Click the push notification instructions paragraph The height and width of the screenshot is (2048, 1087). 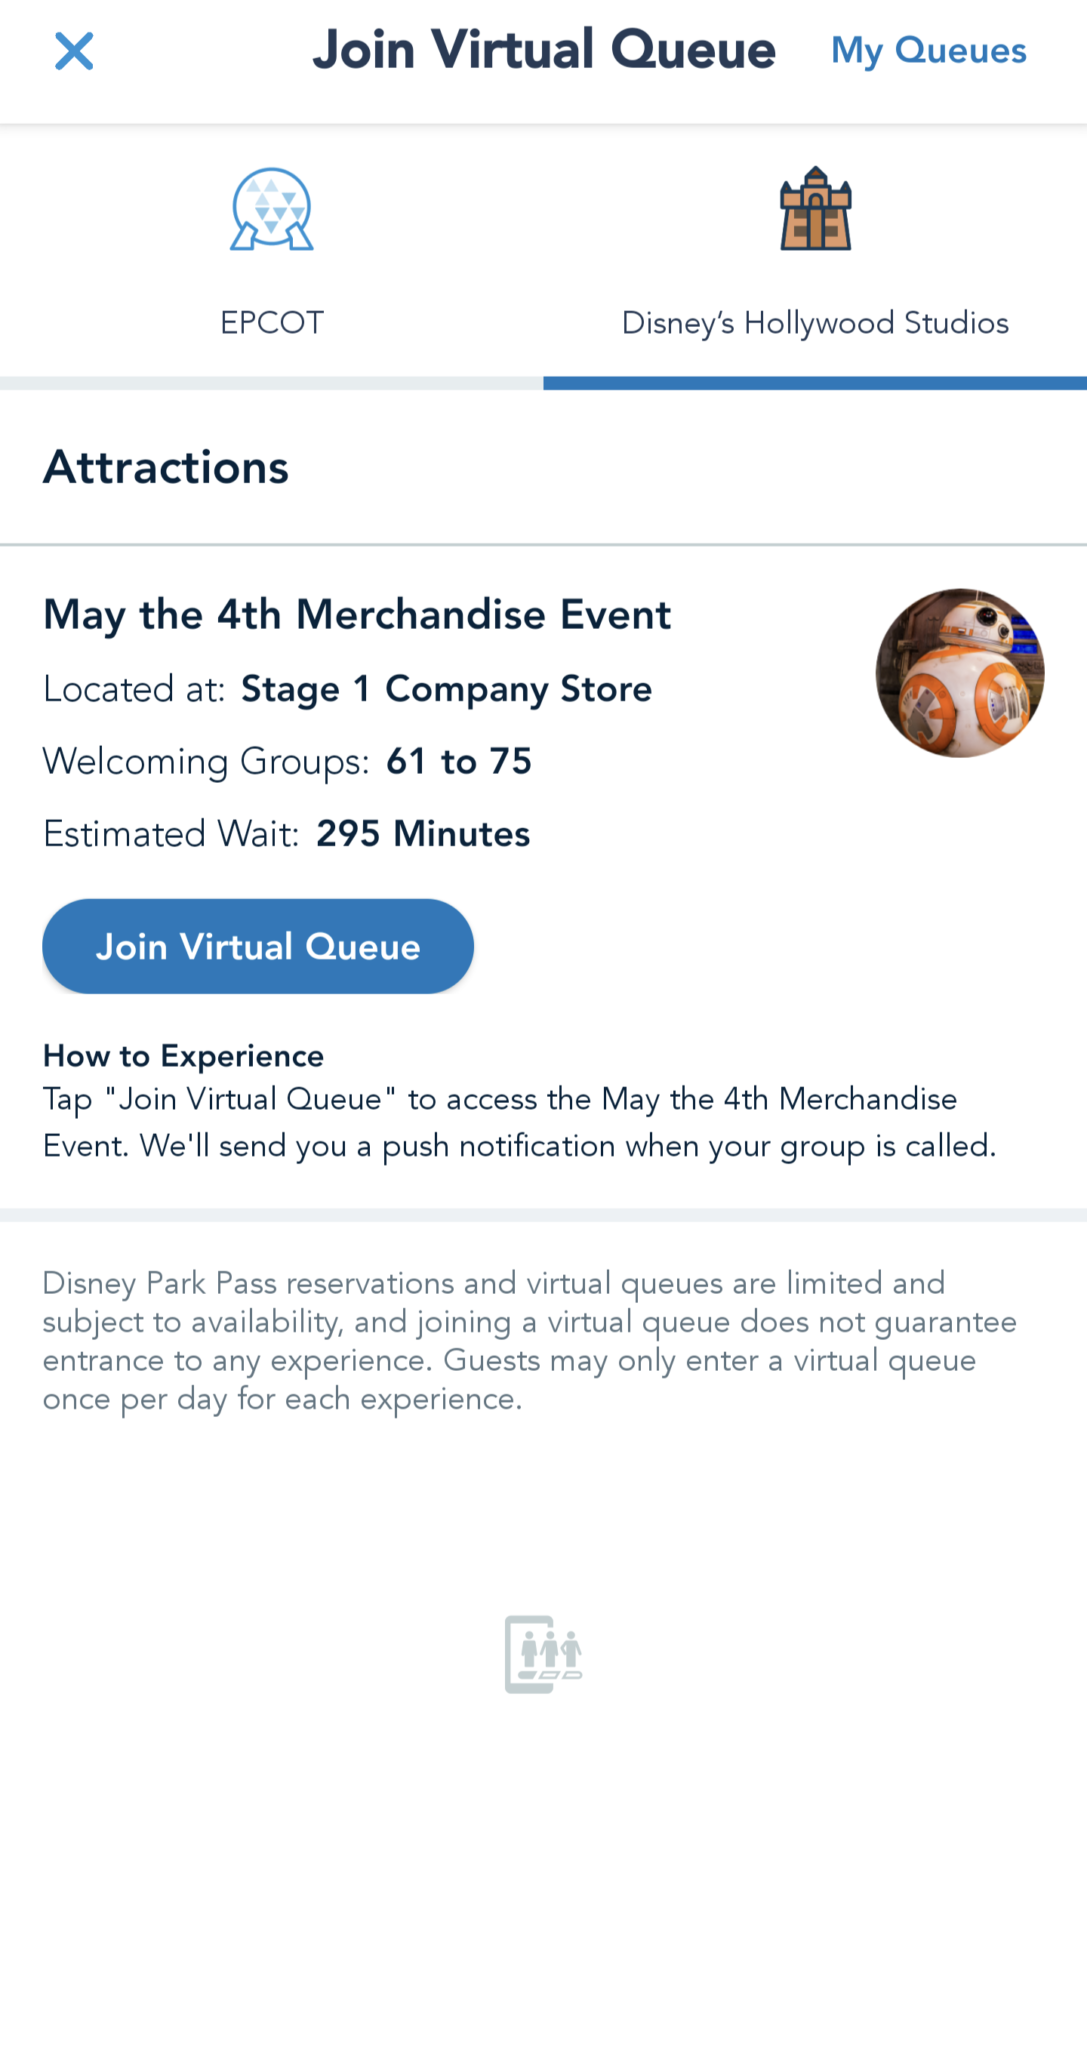click(519, 1123)
